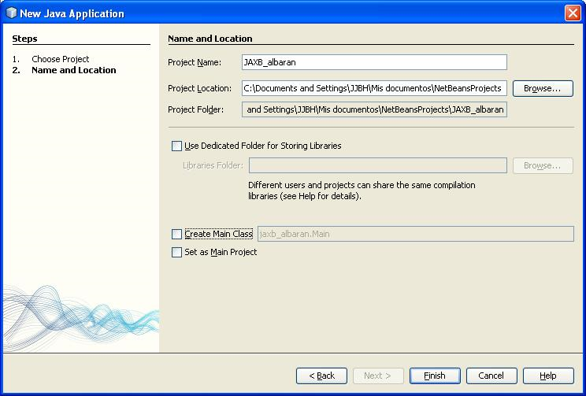
Task: Click Finish to create the project
Action: coord(435,376)
